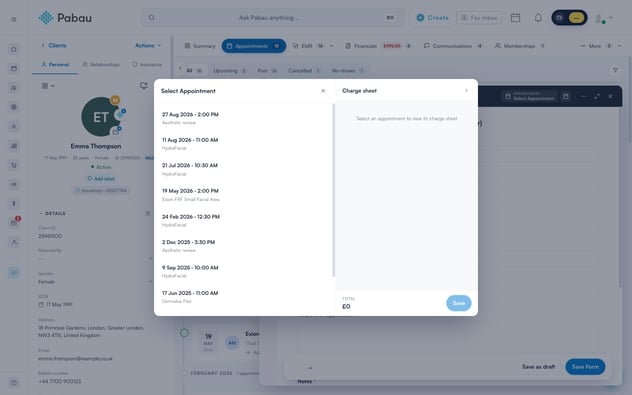
Task: Click the Pabau logo
Action: click(65, 18)
